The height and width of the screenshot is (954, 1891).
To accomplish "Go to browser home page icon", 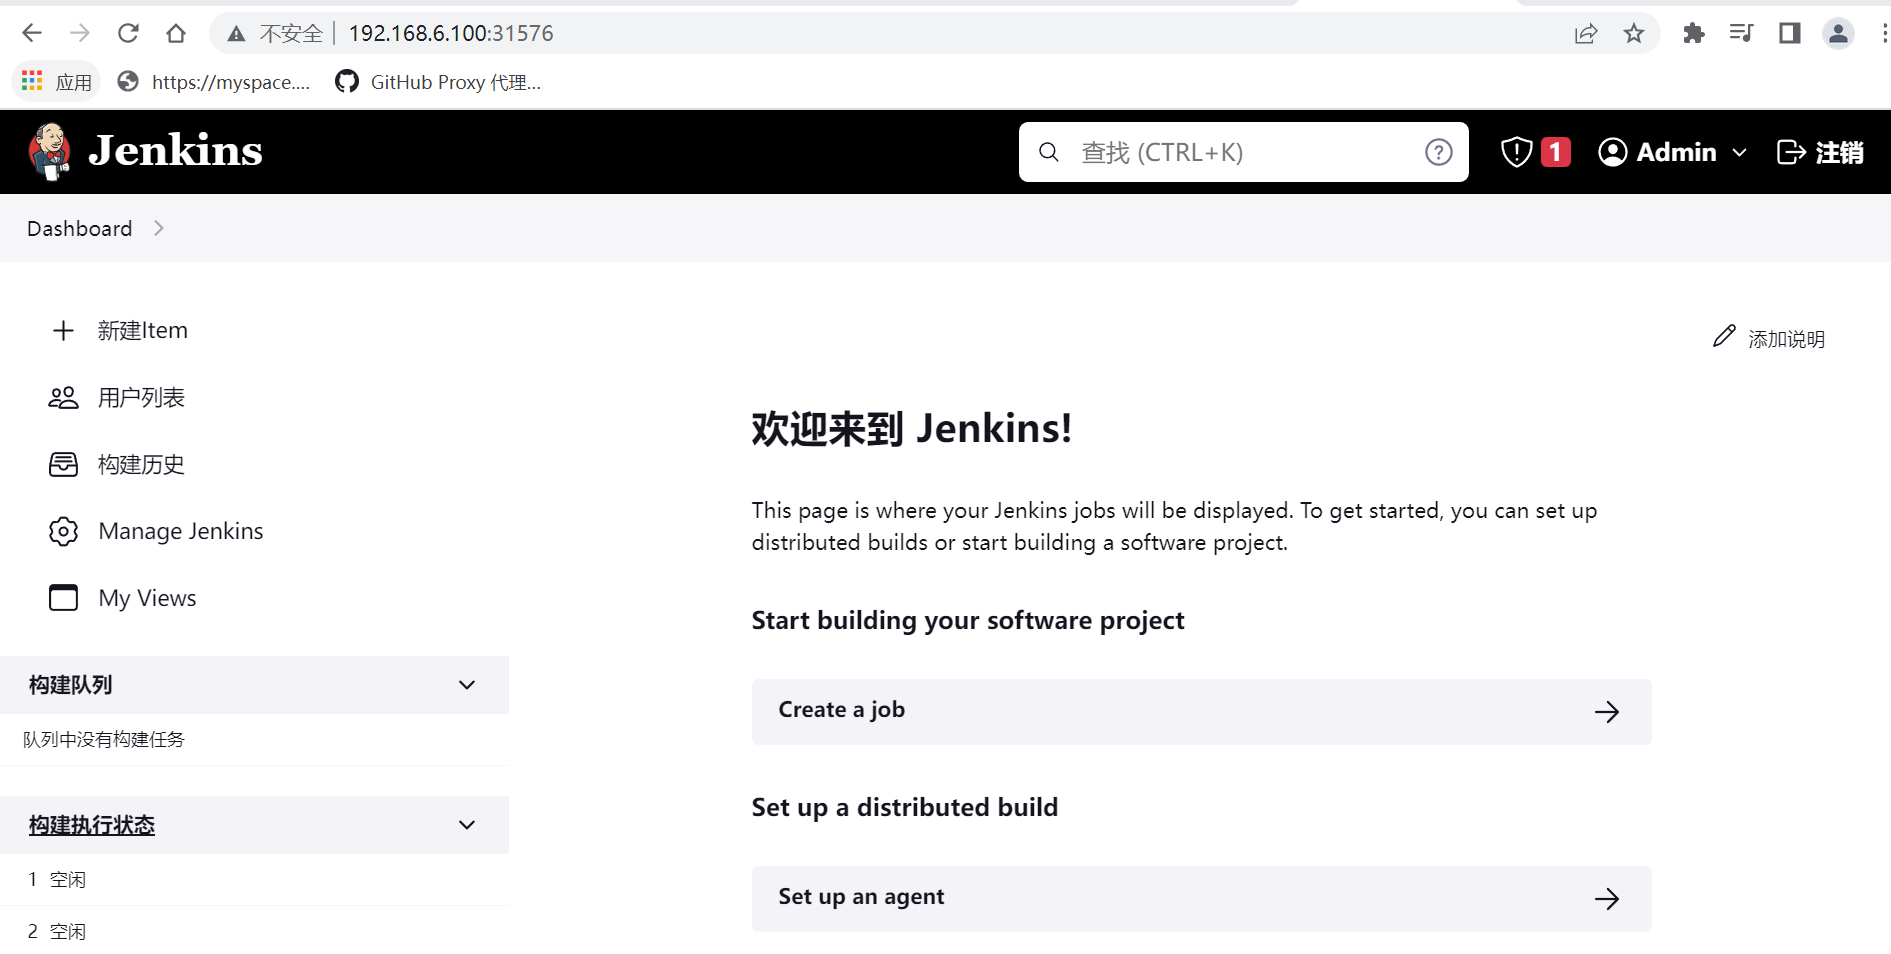I will 176,33.
